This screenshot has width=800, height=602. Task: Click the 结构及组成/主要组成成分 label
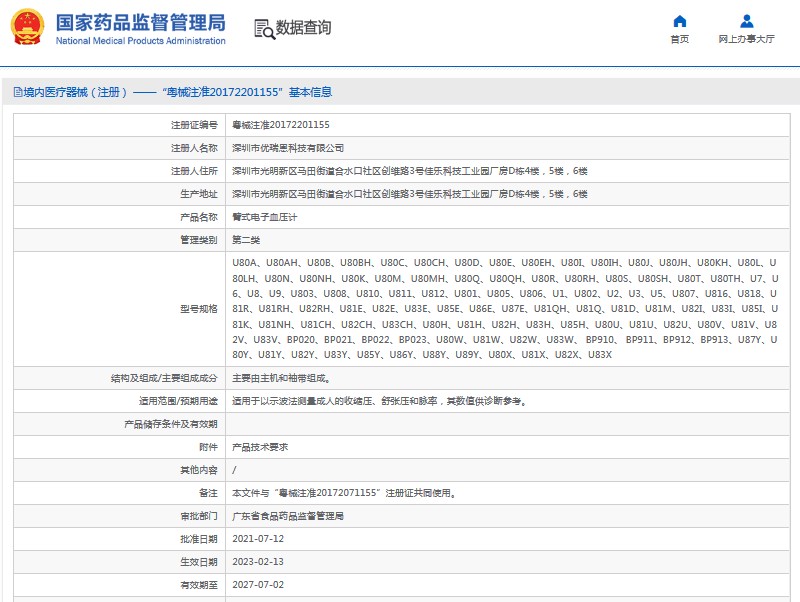(164, 379)
